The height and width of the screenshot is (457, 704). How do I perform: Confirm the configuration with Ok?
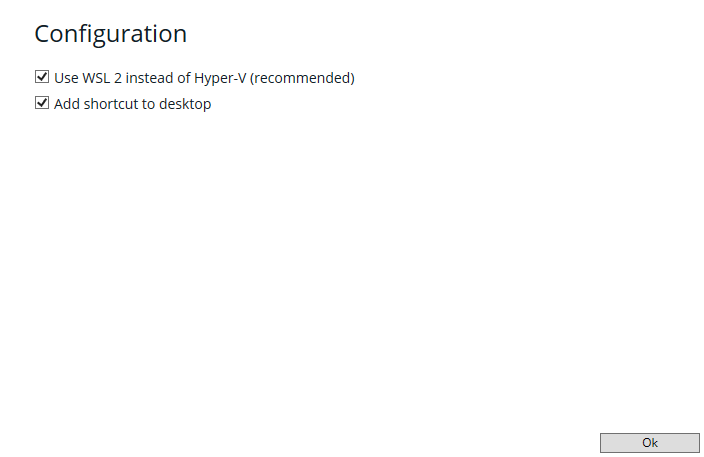pos(649,442)
